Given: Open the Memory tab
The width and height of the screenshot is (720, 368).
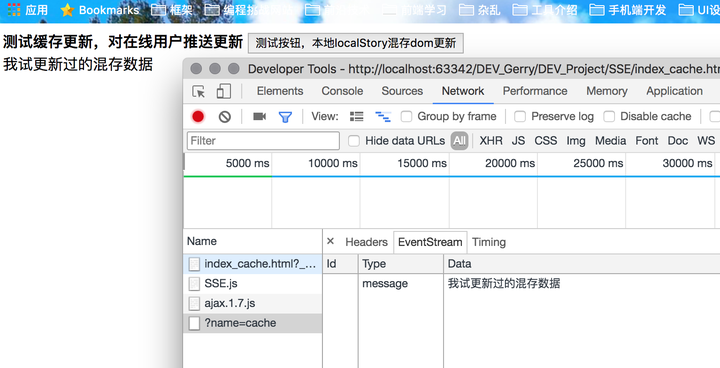Looking at the screenshot, I should [x=607, y=91].
